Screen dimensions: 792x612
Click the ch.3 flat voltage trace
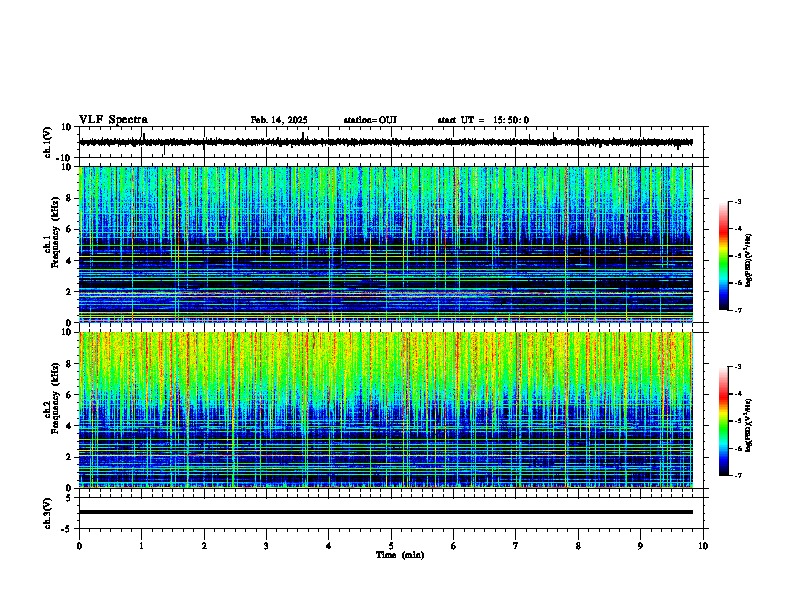tap(385, 512)
